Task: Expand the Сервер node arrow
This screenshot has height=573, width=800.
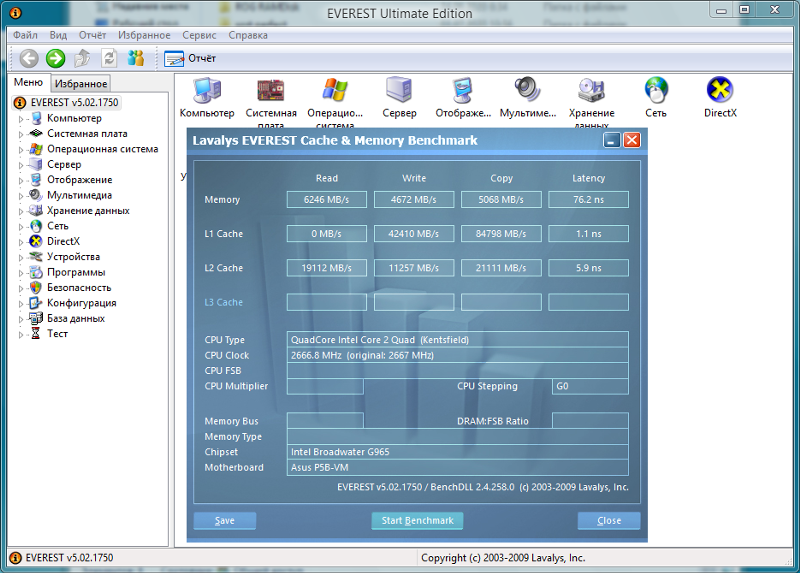Action: (21, 165)
